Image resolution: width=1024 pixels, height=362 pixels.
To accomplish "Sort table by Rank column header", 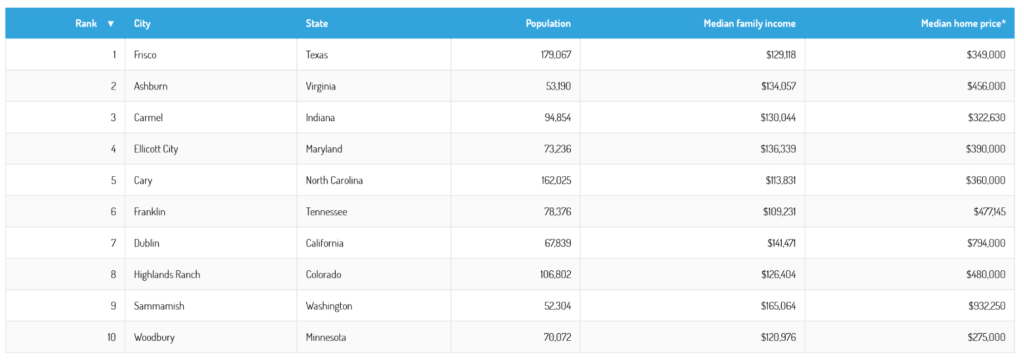I will click(86, 24).
